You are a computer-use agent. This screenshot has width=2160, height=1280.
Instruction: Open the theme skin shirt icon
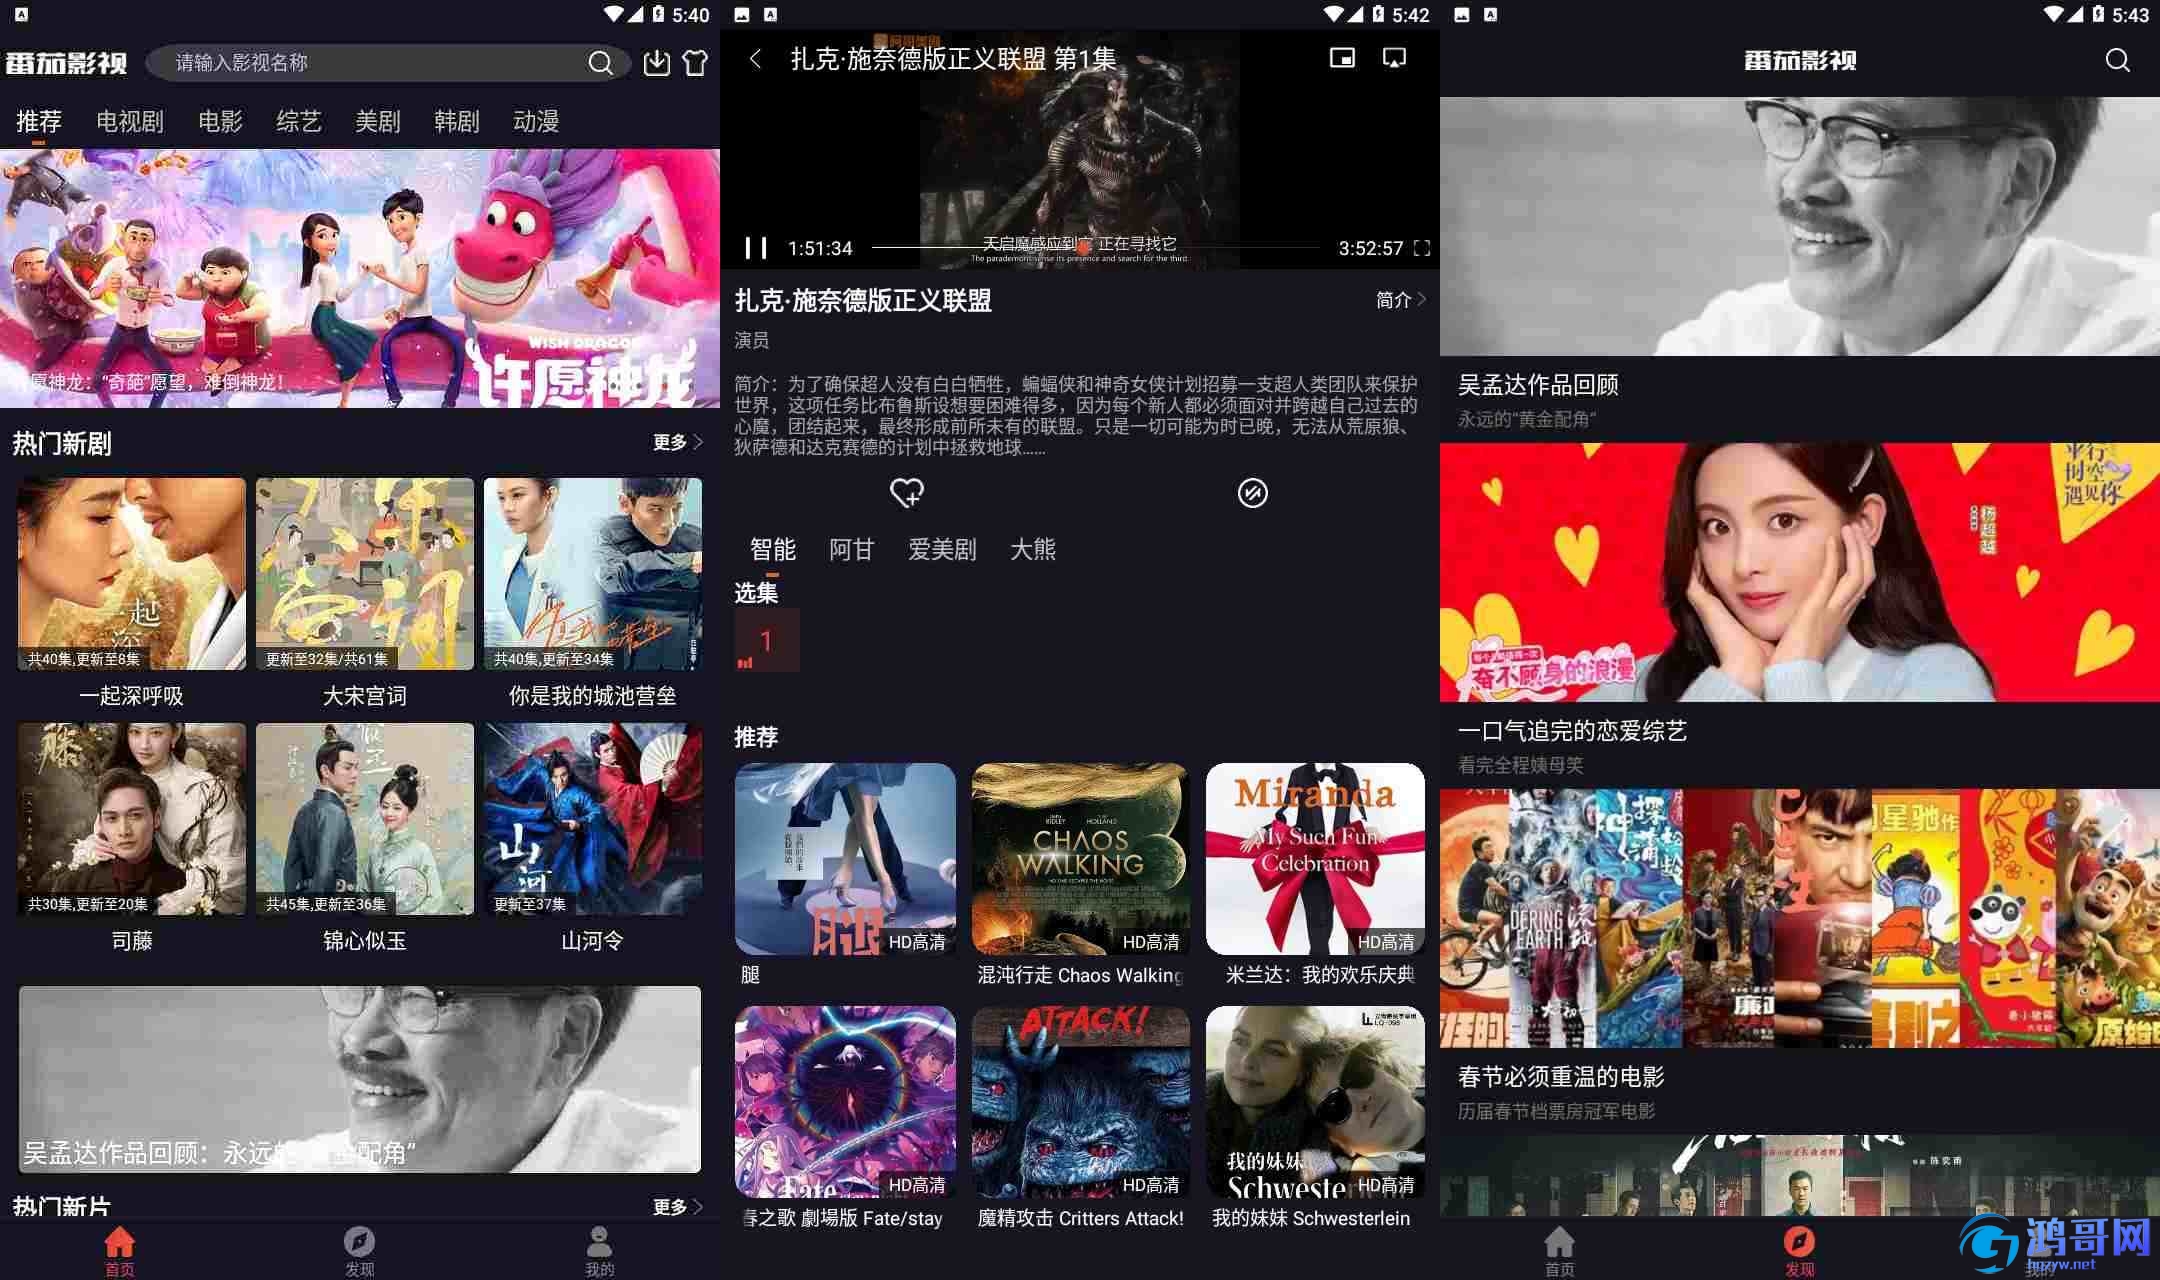pos(695,63)
